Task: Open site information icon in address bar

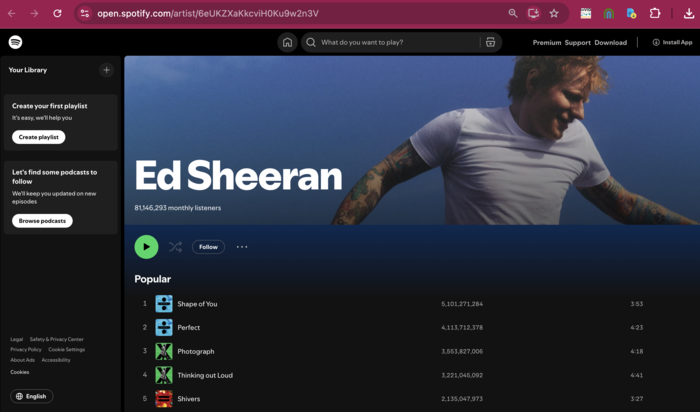Action: pos(85,13)
